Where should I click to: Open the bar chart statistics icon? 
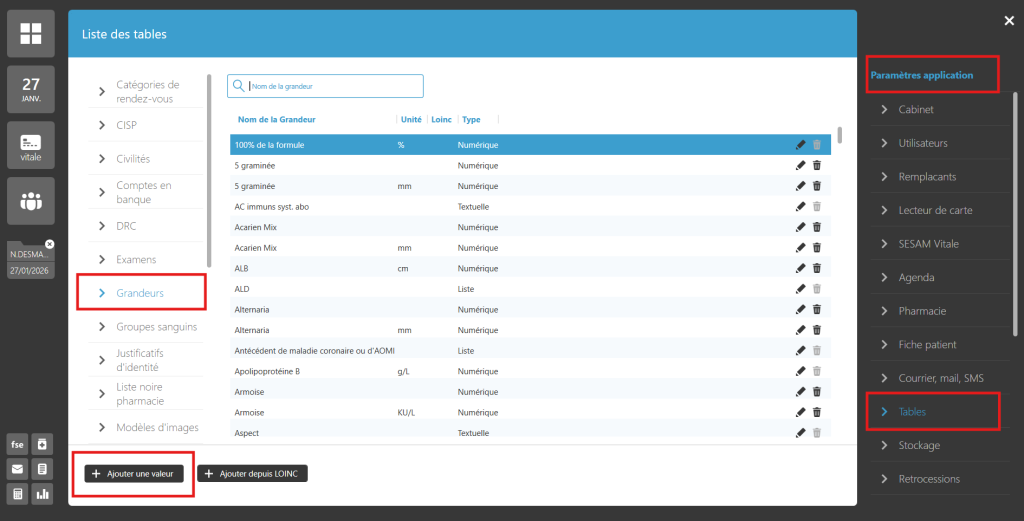[x=43, y=493]
